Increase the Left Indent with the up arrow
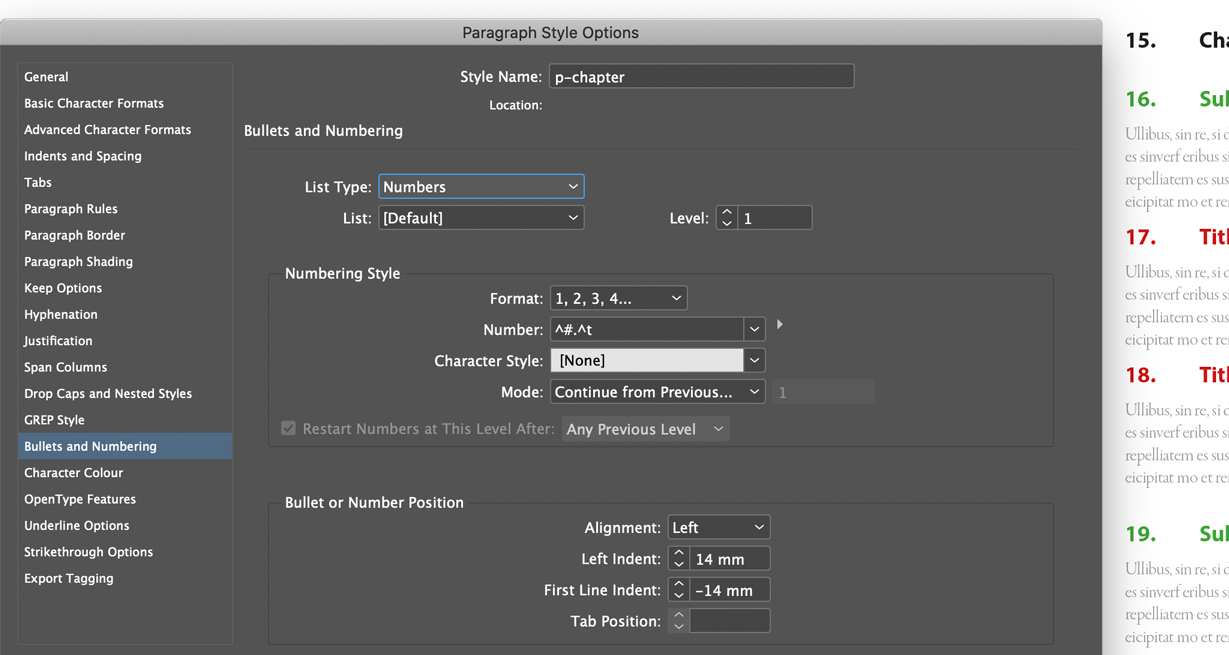The height and width of the screenshot is (655, 1229). click(678, 553)
